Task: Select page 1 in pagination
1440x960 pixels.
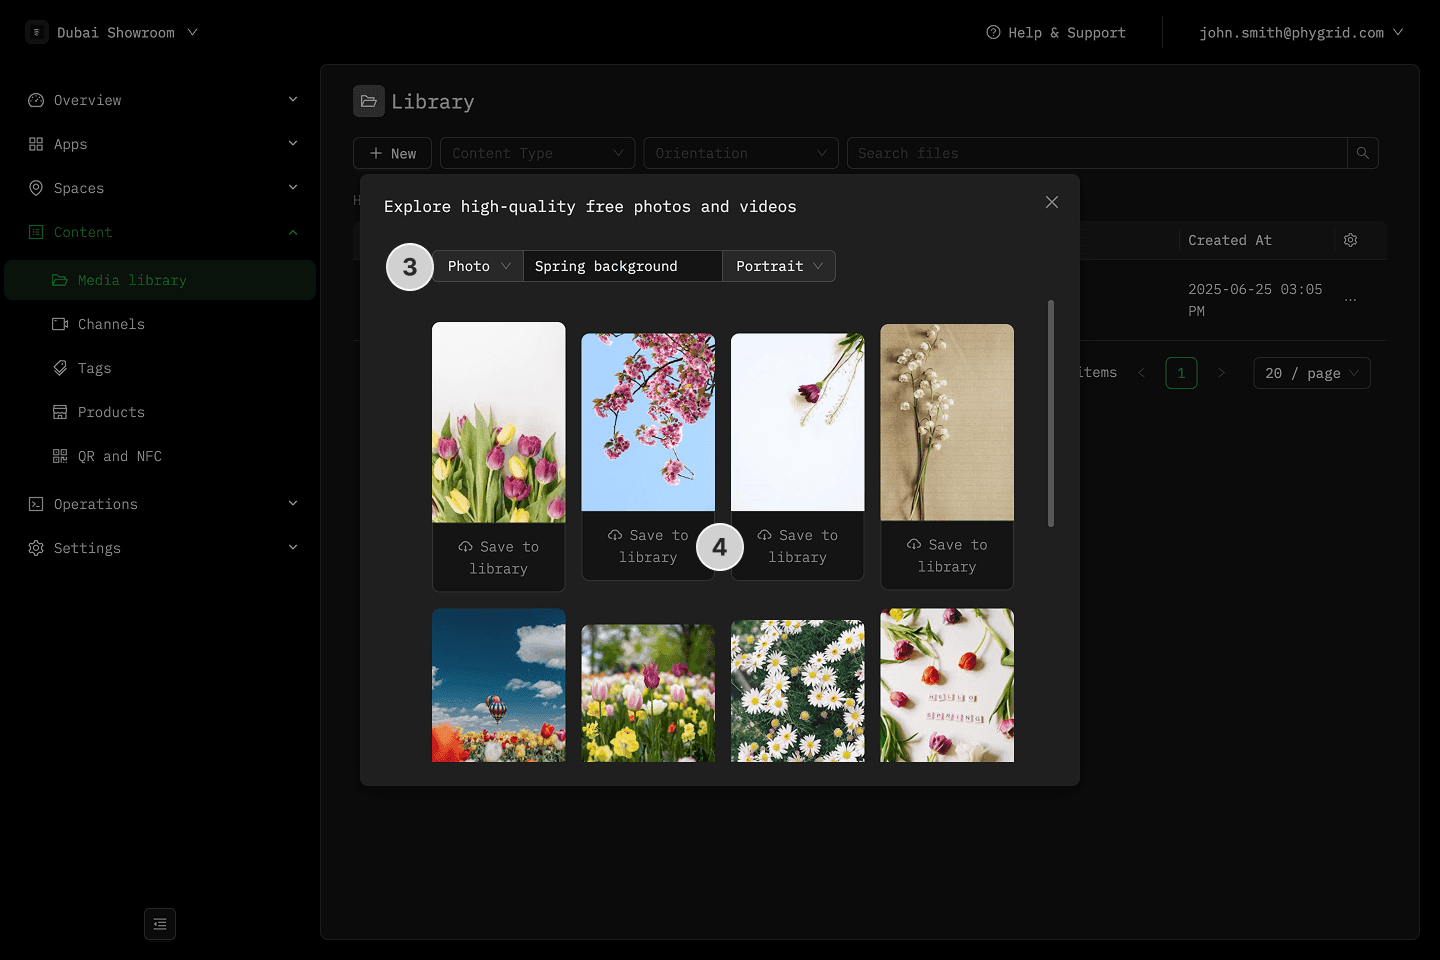Action: click(x=1181, y=373)
